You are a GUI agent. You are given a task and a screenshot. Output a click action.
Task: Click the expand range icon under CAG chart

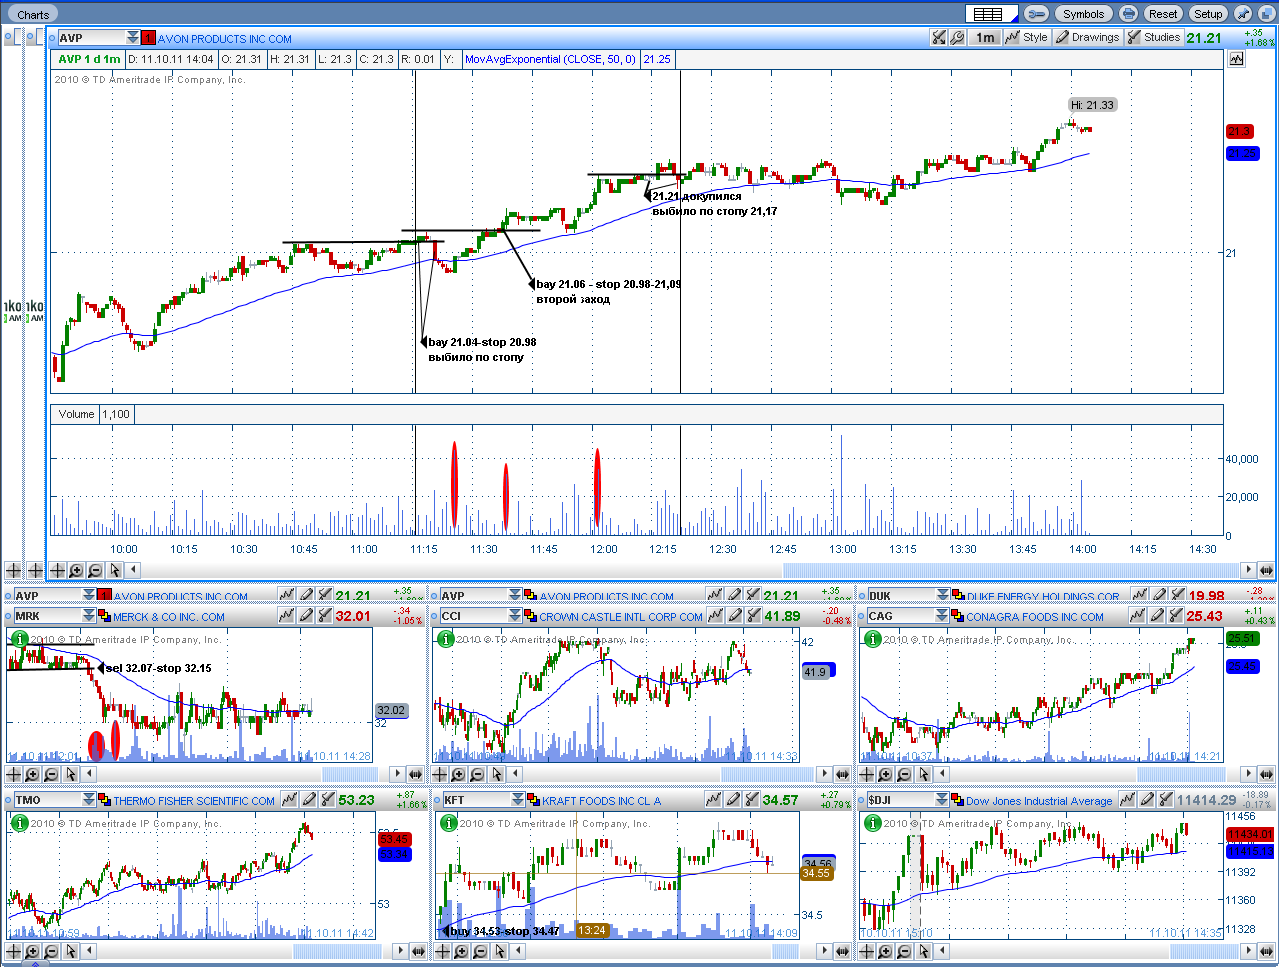[x=1266, y=774]
